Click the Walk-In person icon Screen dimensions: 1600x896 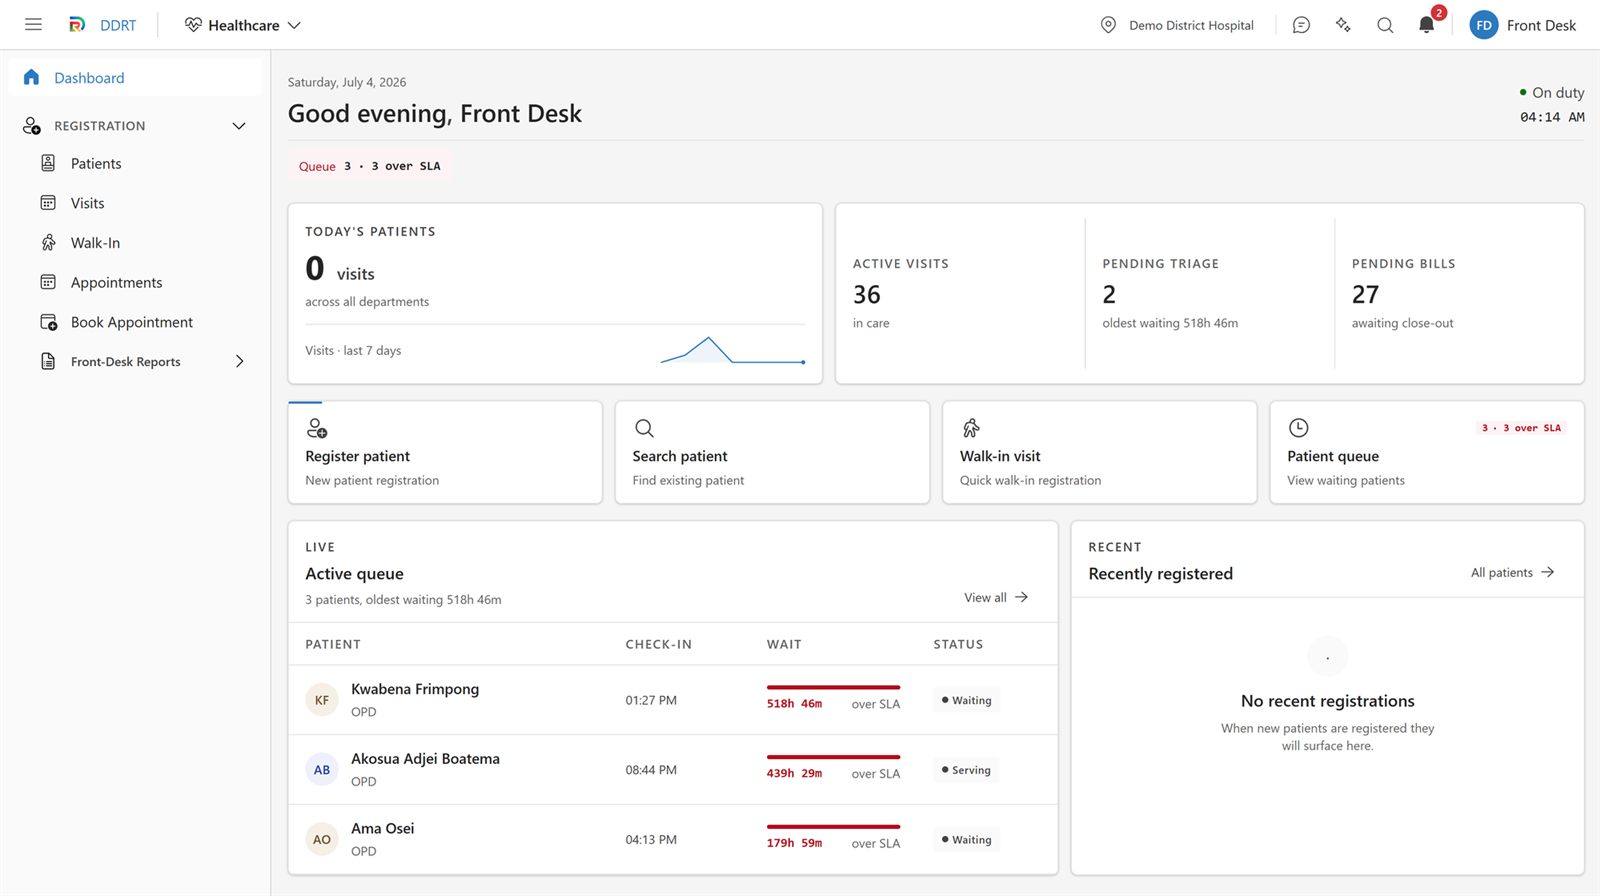click(48, 243)
